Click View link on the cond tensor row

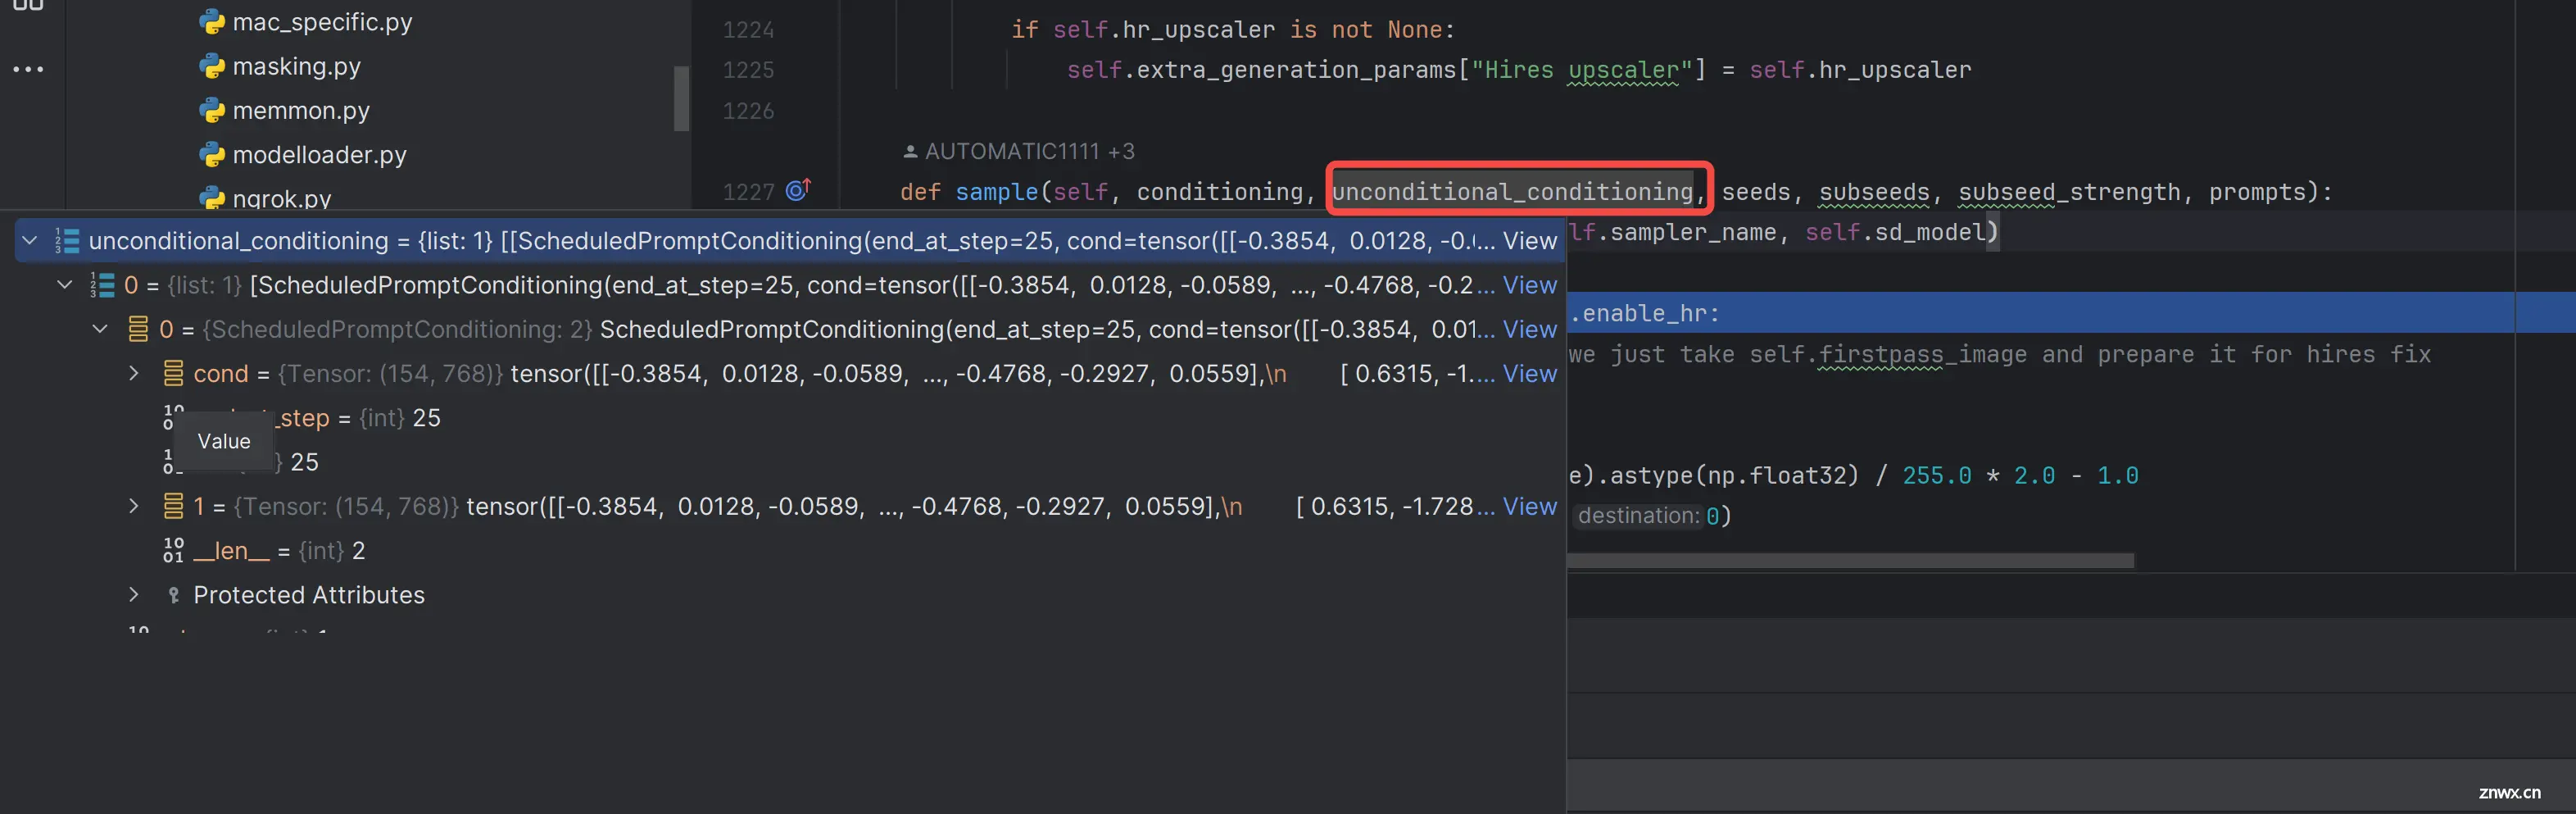(1529, 373)
